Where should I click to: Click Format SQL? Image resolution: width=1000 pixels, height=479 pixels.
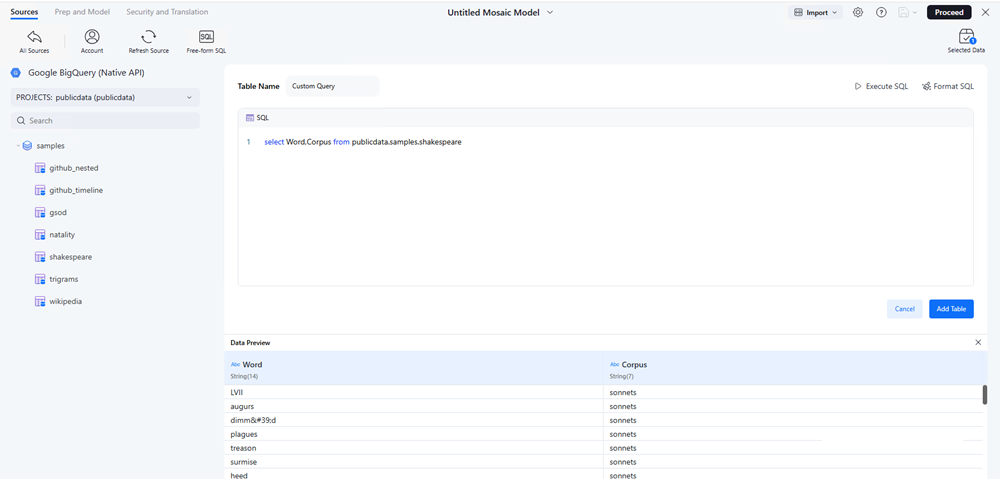pos(948,86)
